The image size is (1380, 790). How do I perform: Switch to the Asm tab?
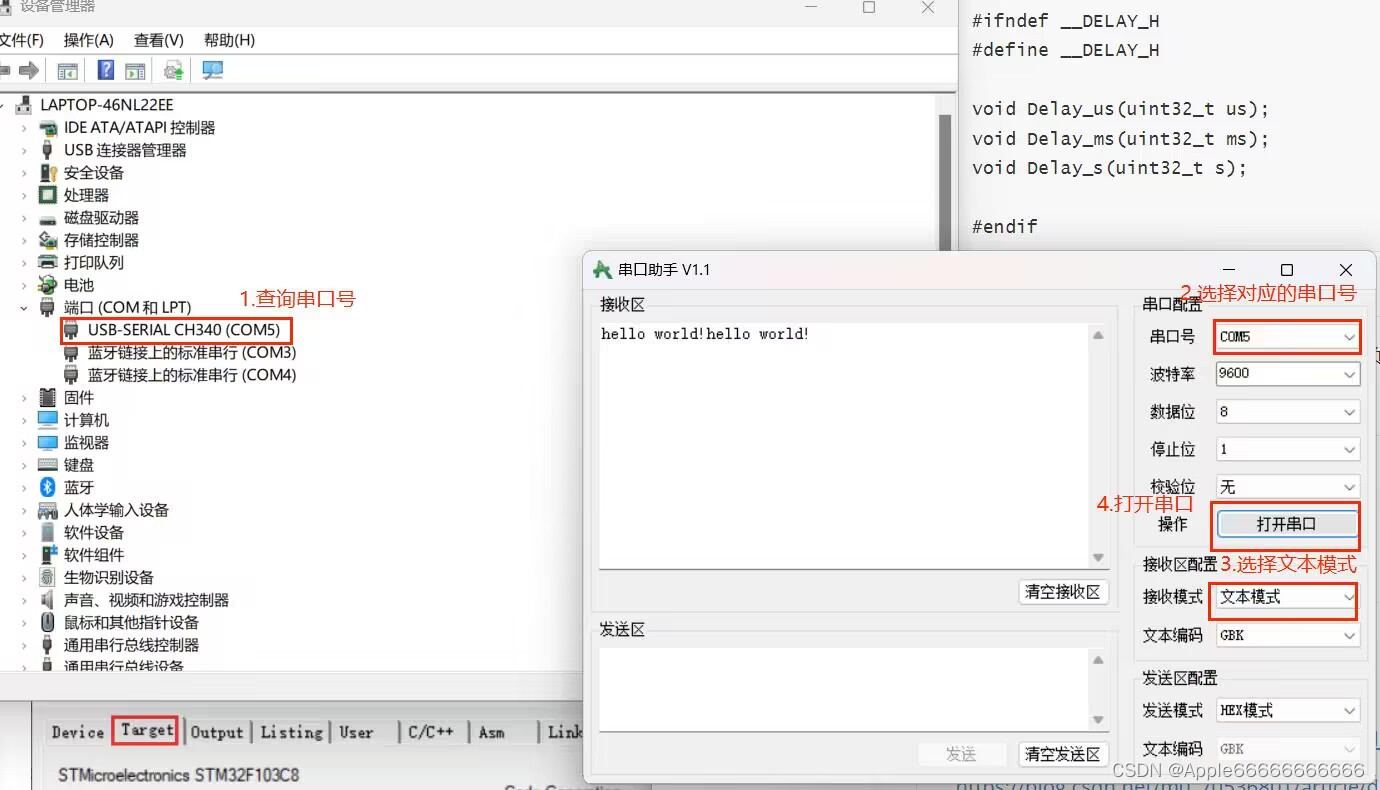pyautogui.click(x=491, y=732)
